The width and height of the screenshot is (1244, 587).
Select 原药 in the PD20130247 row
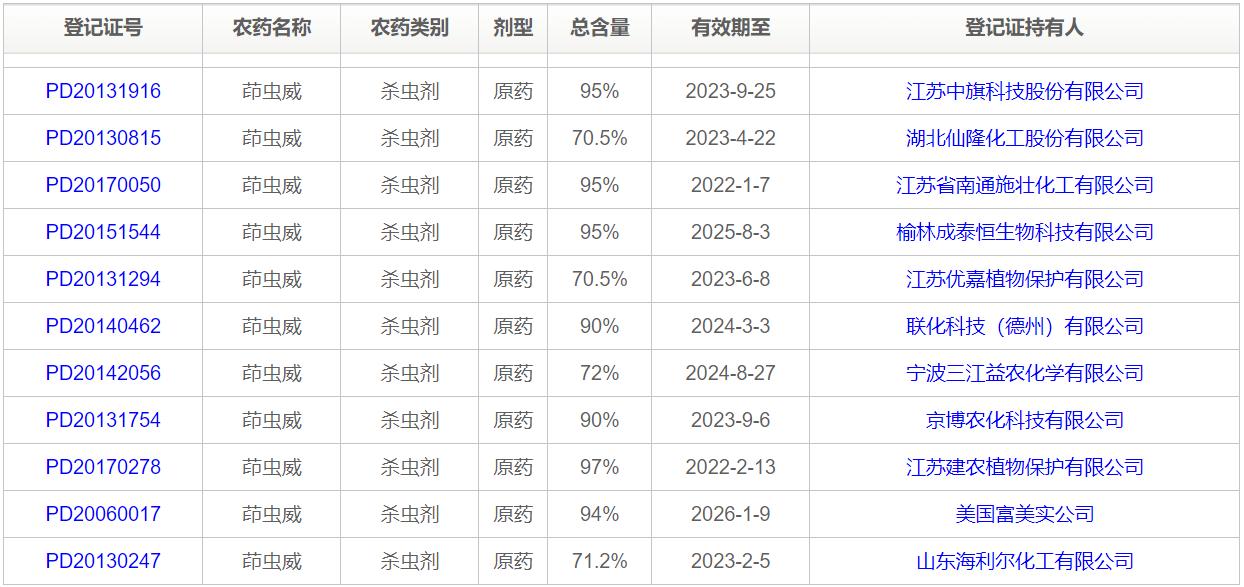(513, 561)
